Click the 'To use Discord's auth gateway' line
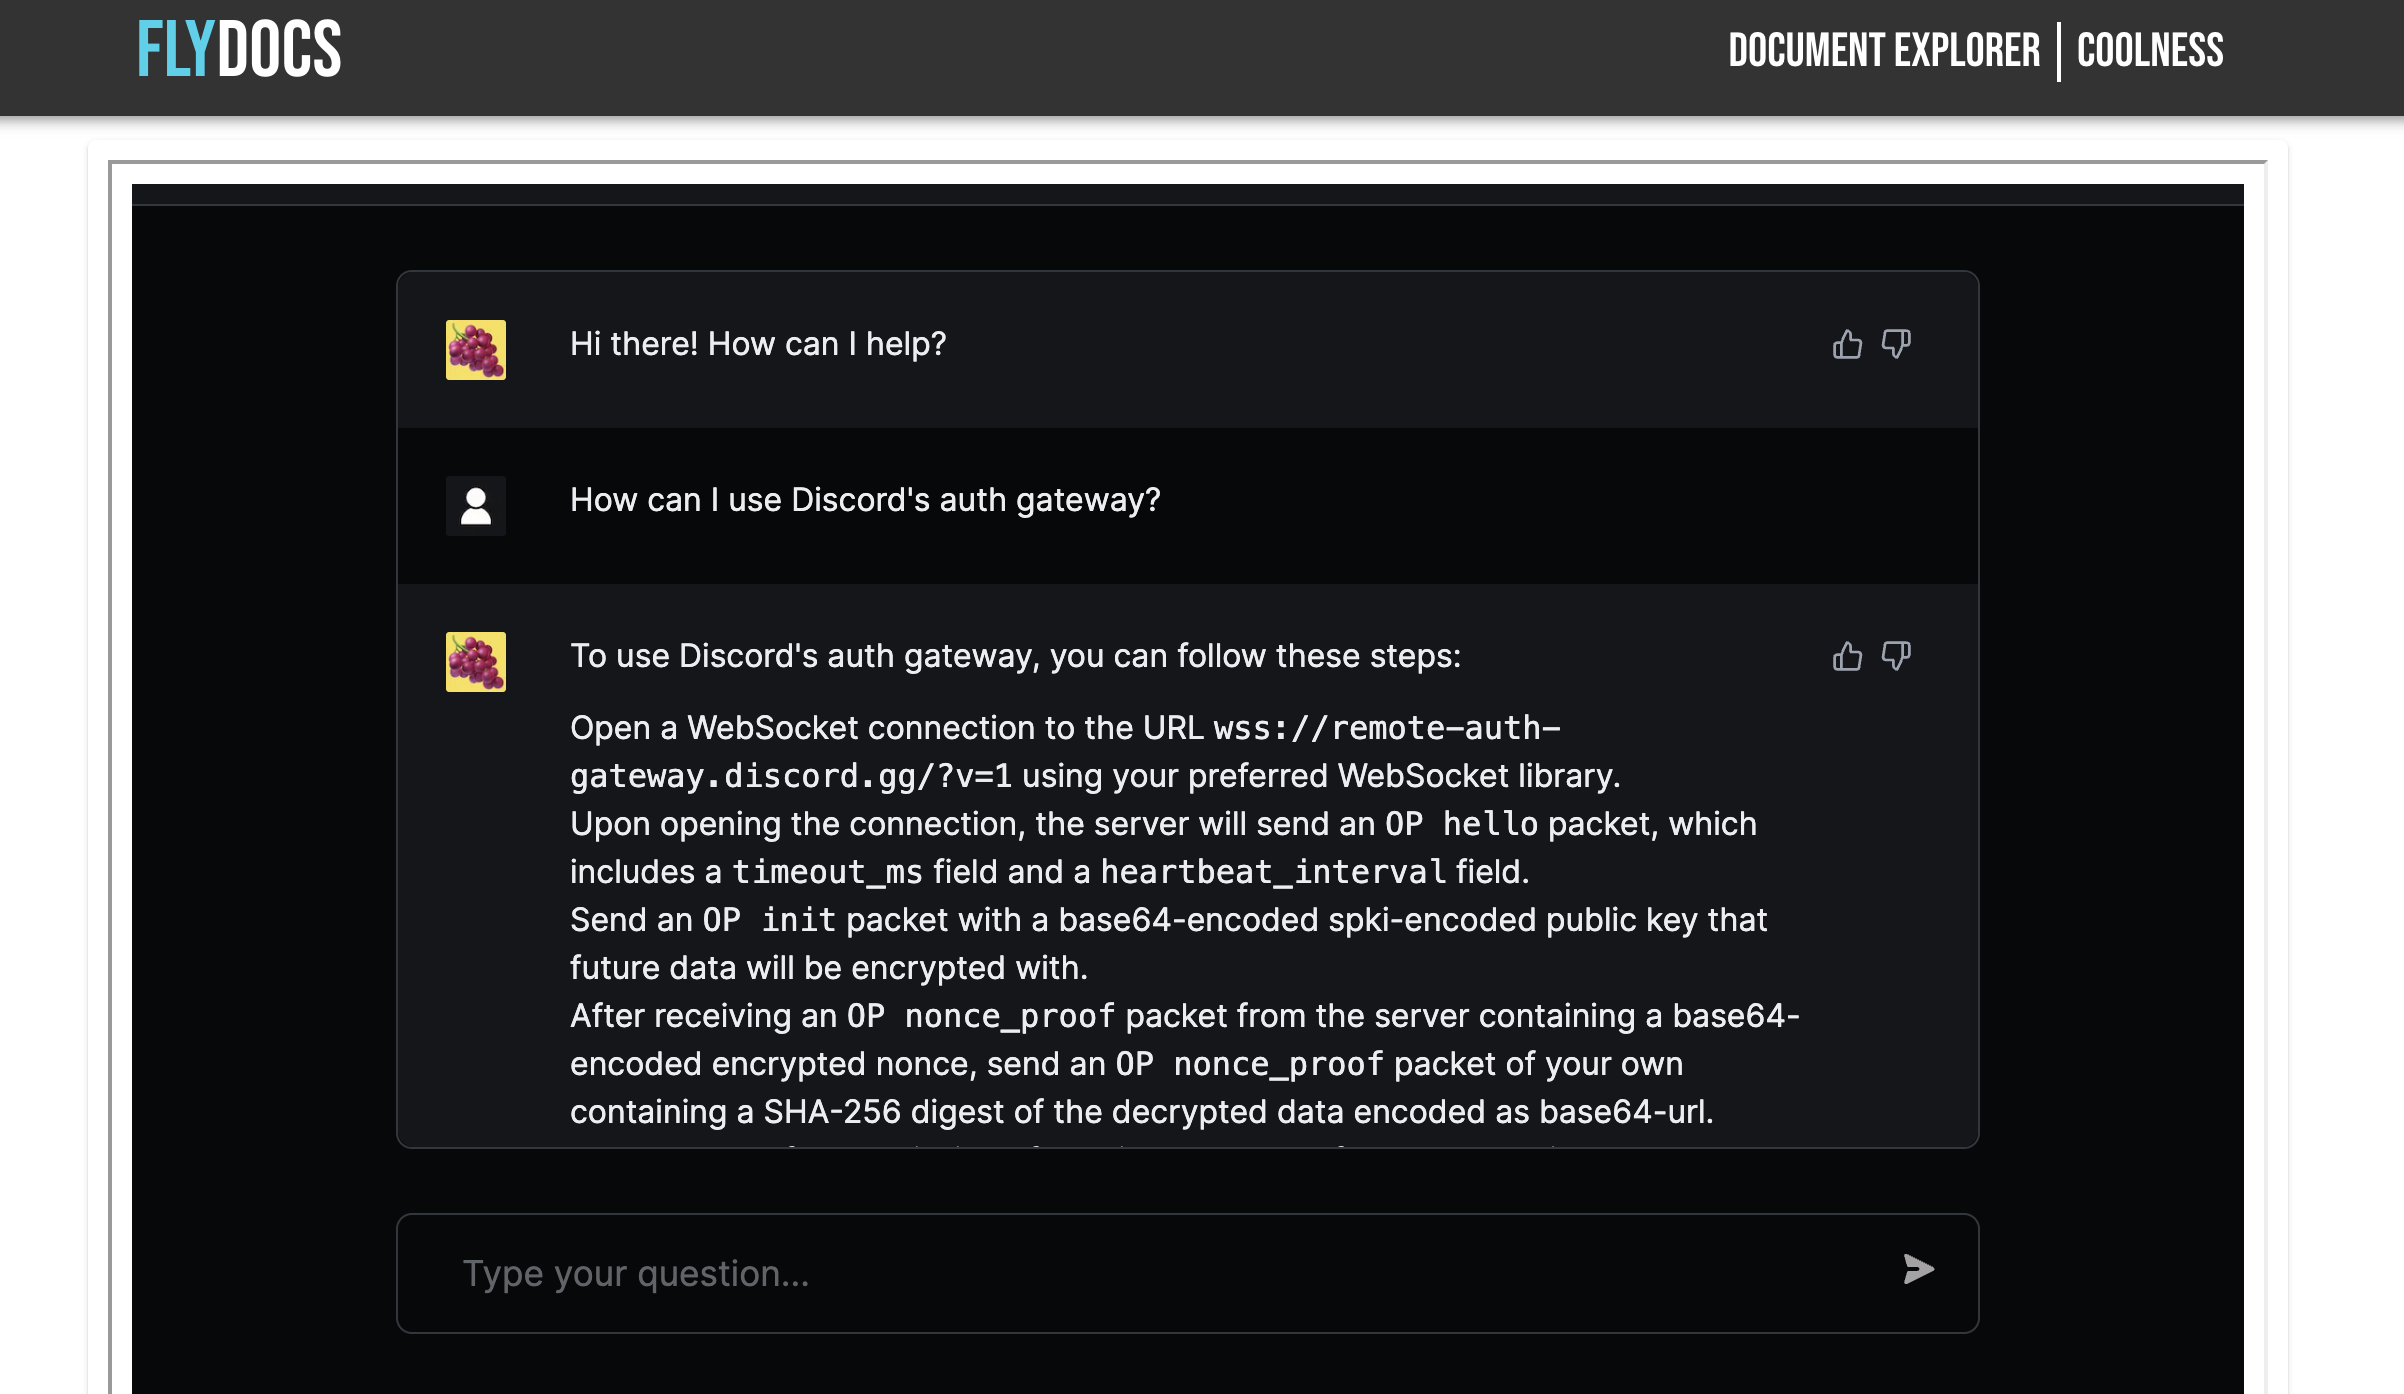 coord(1015,656)
